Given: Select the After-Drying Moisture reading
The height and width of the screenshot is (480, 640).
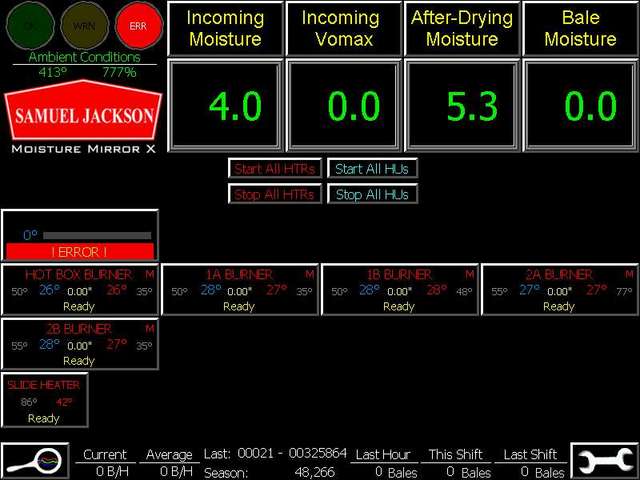Looking at the screenshot, I should tap(462, 106).
